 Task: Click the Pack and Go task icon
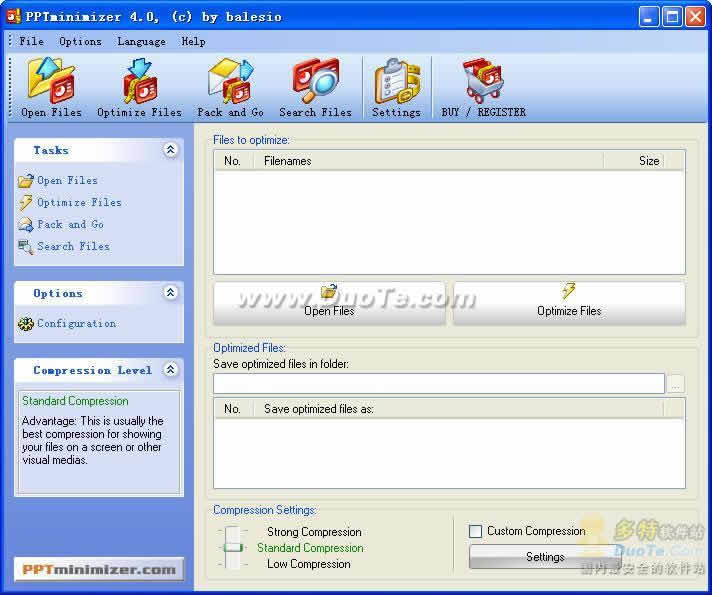[x=25, y=224]
